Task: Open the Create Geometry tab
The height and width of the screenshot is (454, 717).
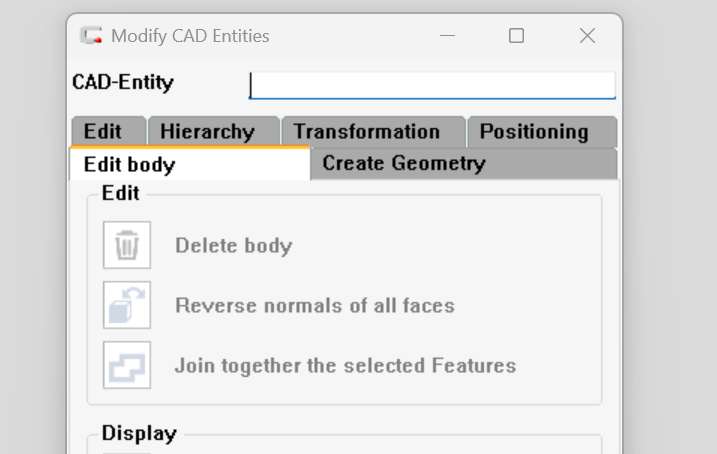Action: point(404,164)
